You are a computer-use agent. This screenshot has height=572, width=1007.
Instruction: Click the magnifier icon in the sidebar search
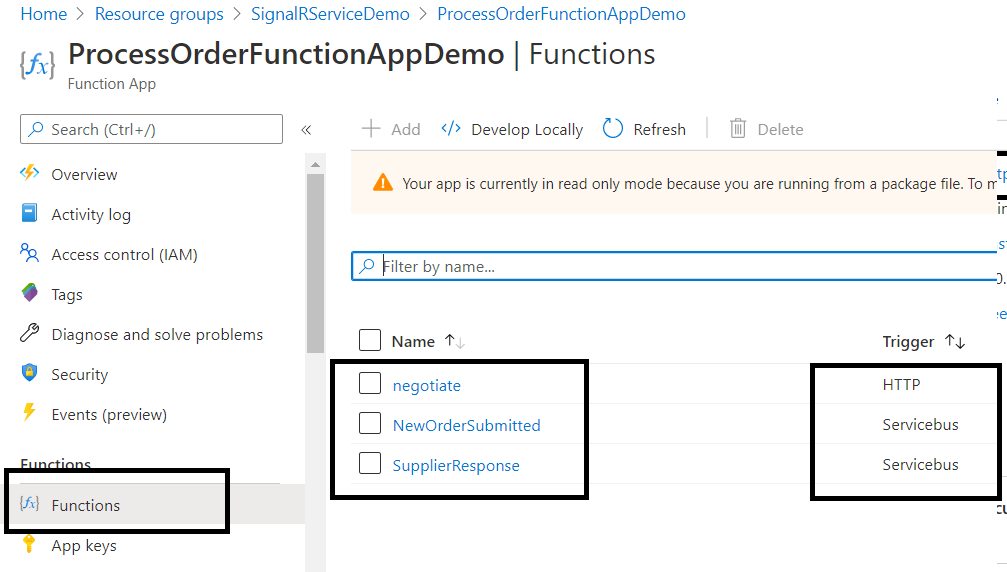click(x=37, y=129)
